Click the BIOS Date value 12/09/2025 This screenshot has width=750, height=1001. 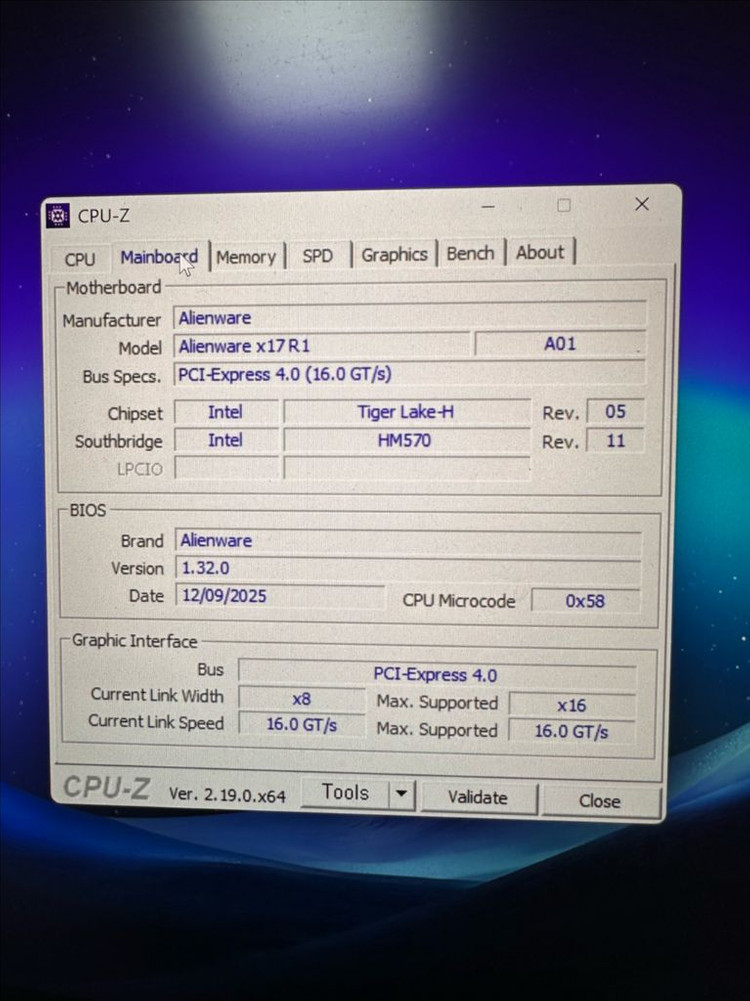pyautogui.click(x=280, y=596)
